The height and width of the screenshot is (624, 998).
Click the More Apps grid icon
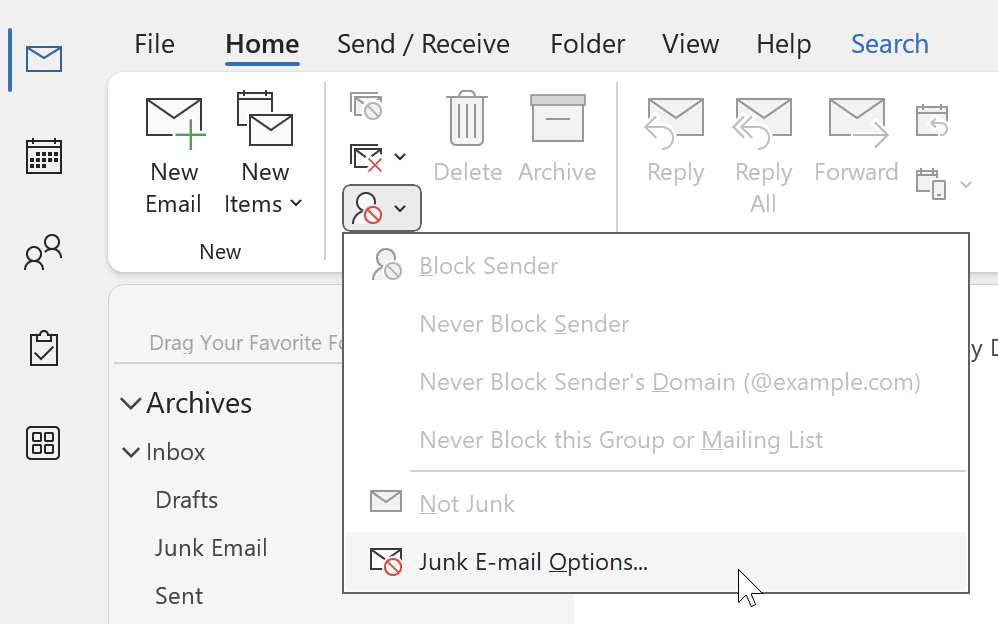pyautogui.click(x=42, y=443)
